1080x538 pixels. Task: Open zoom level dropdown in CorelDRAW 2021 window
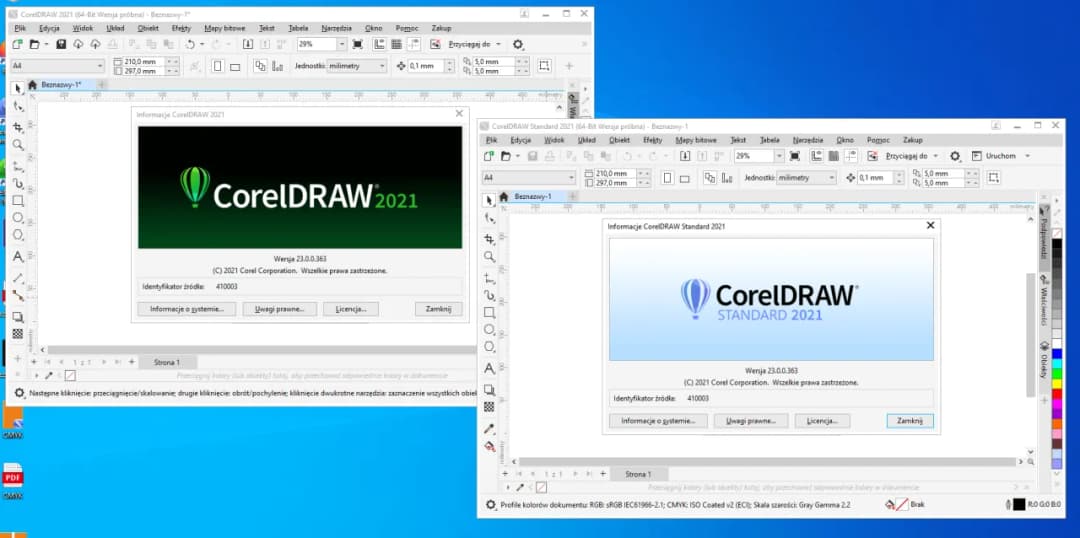[342, 44]
